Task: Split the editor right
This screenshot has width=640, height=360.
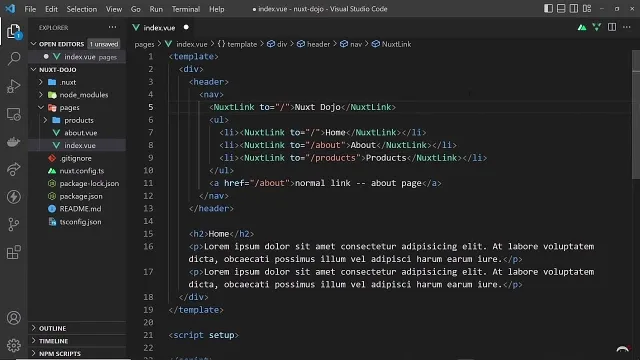Action: pos(611,27)
